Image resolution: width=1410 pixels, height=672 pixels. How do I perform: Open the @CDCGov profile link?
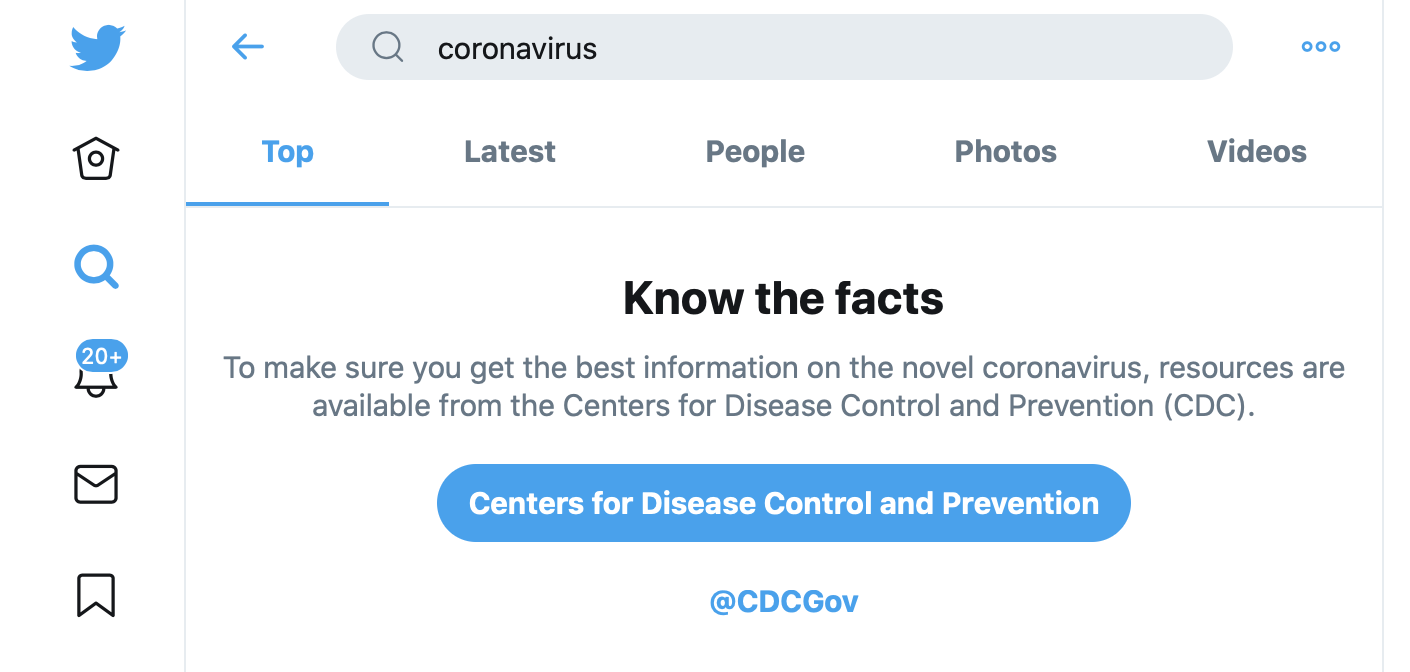784,602
